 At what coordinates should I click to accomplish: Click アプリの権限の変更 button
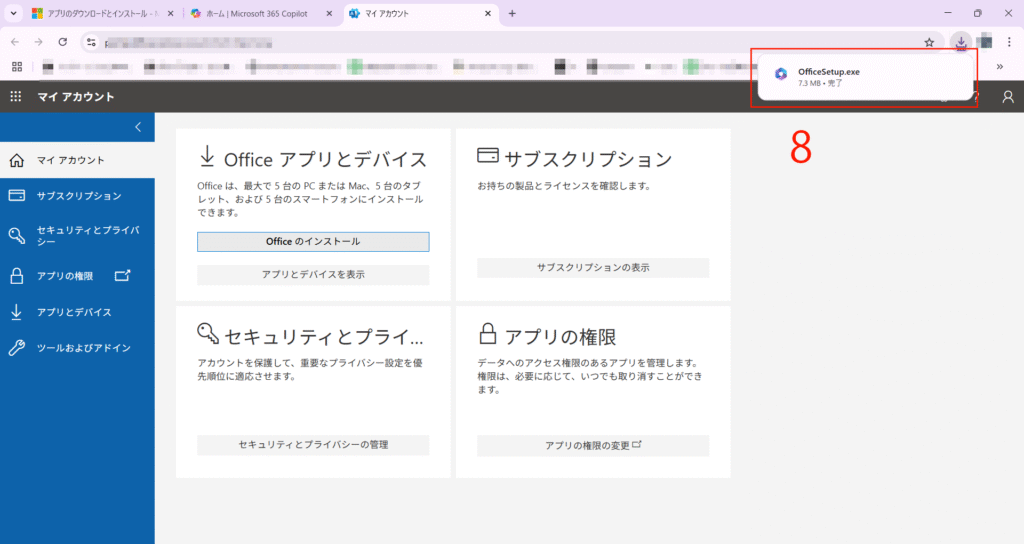[x=593, y=445]
